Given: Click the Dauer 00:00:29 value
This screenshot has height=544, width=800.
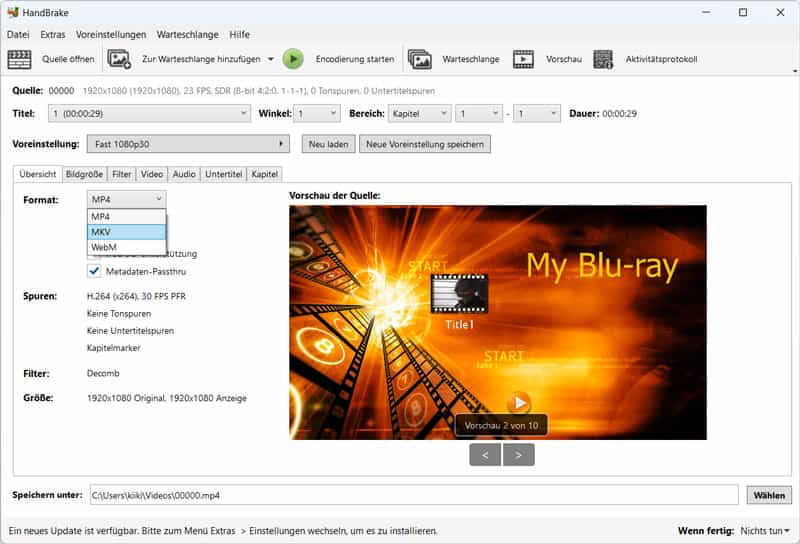Looking at the screenshot, I should 619,113.
